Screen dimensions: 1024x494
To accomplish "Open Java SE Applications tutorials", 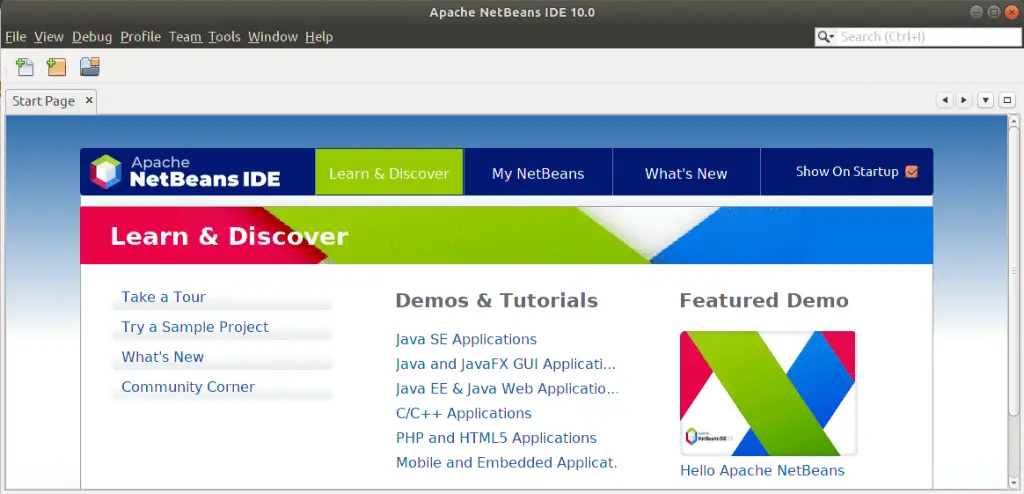I will [466, 339].
